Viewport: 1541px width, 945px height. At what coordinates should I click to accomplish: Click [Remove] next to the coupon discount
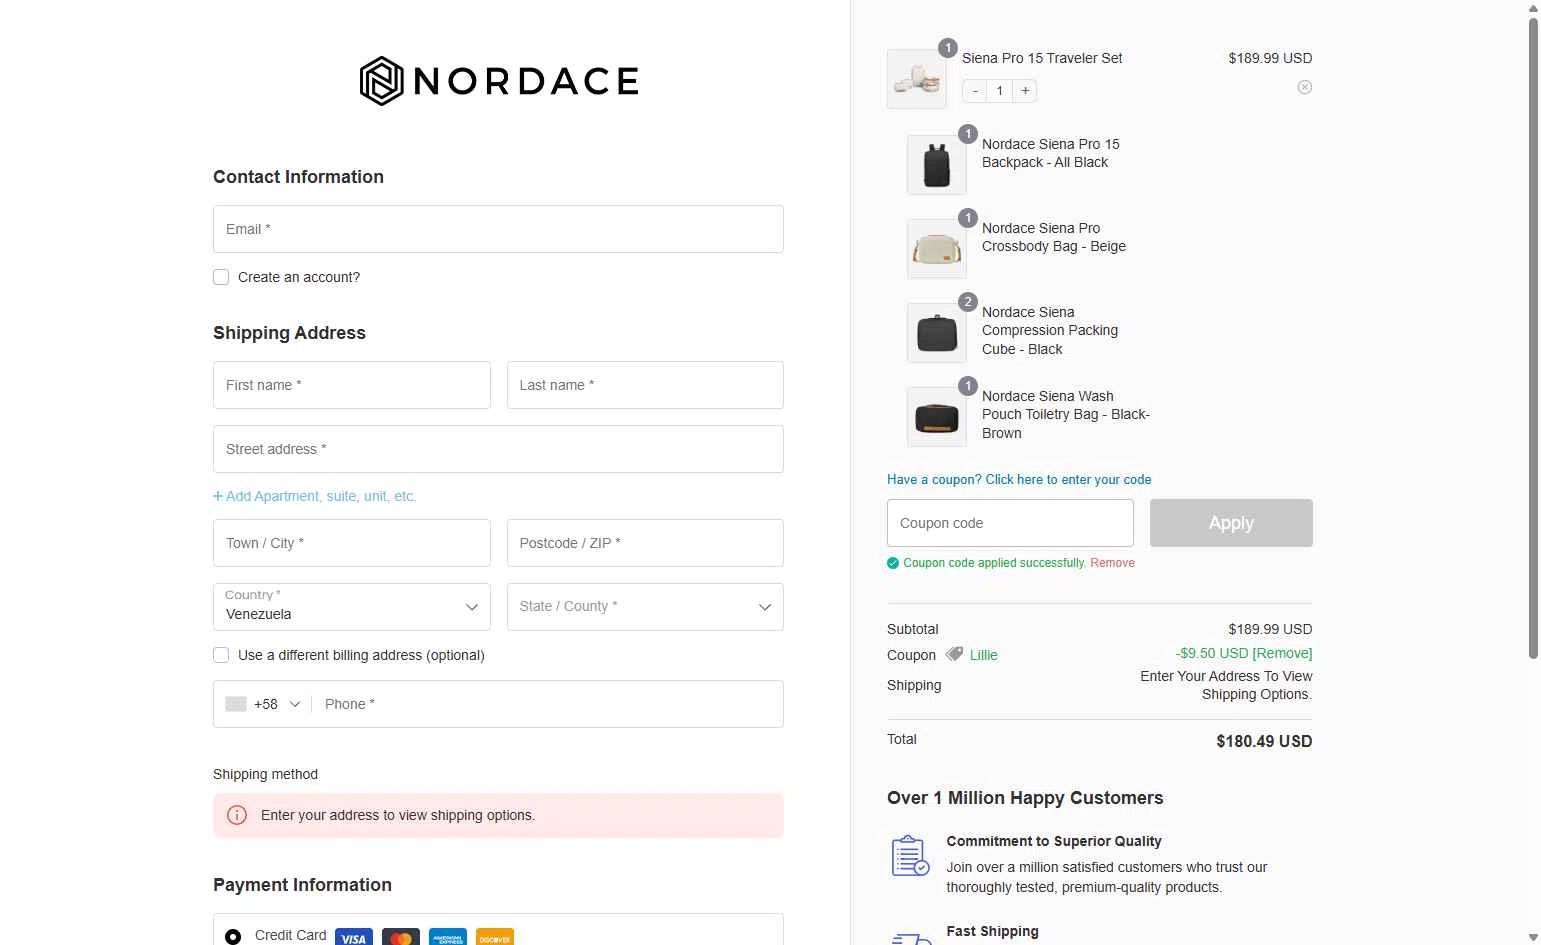pyautogui.click(x=1282, y=653)
